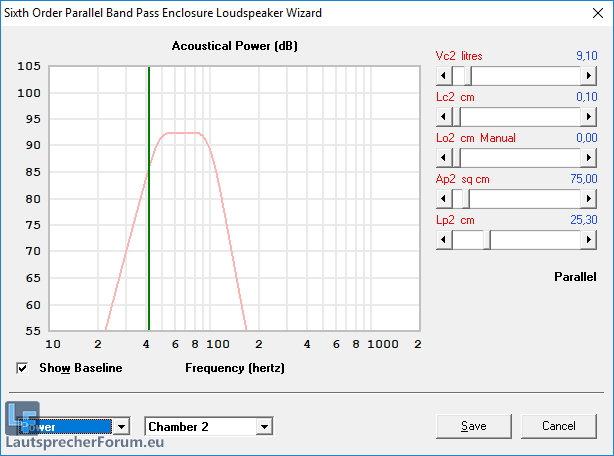Save the enclosure design

tap(474, 426)
